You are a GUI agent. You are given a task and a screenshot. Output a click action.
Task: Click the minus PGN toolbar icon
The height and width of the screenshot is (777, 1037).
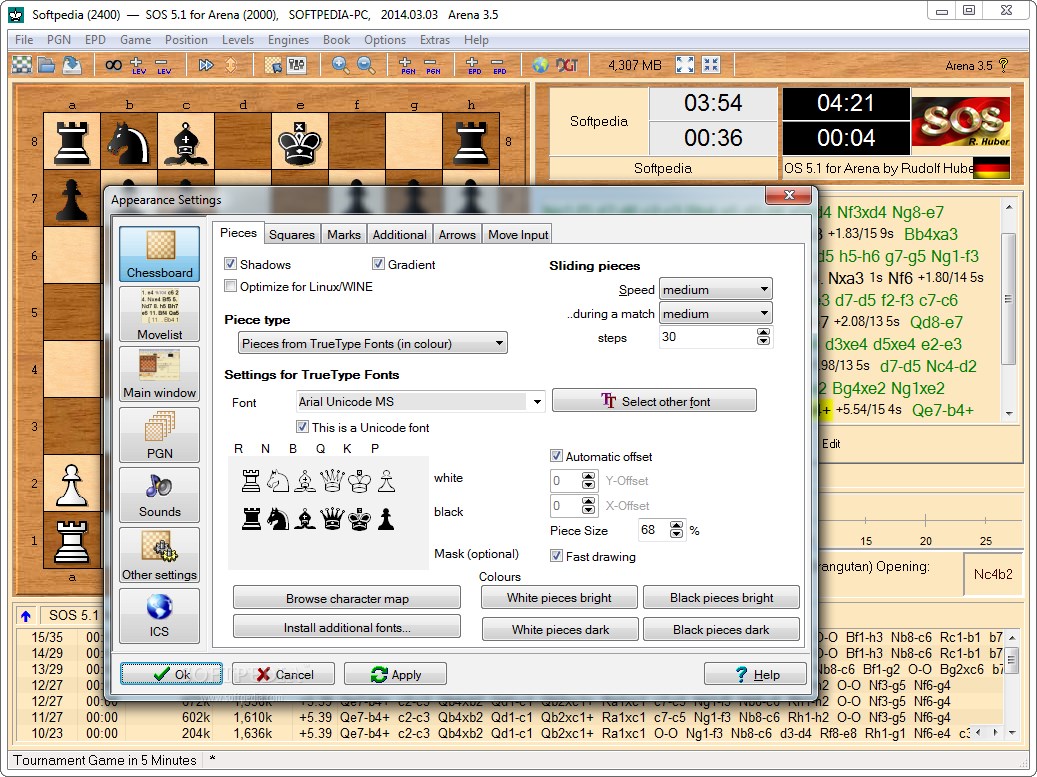(433, 65)
